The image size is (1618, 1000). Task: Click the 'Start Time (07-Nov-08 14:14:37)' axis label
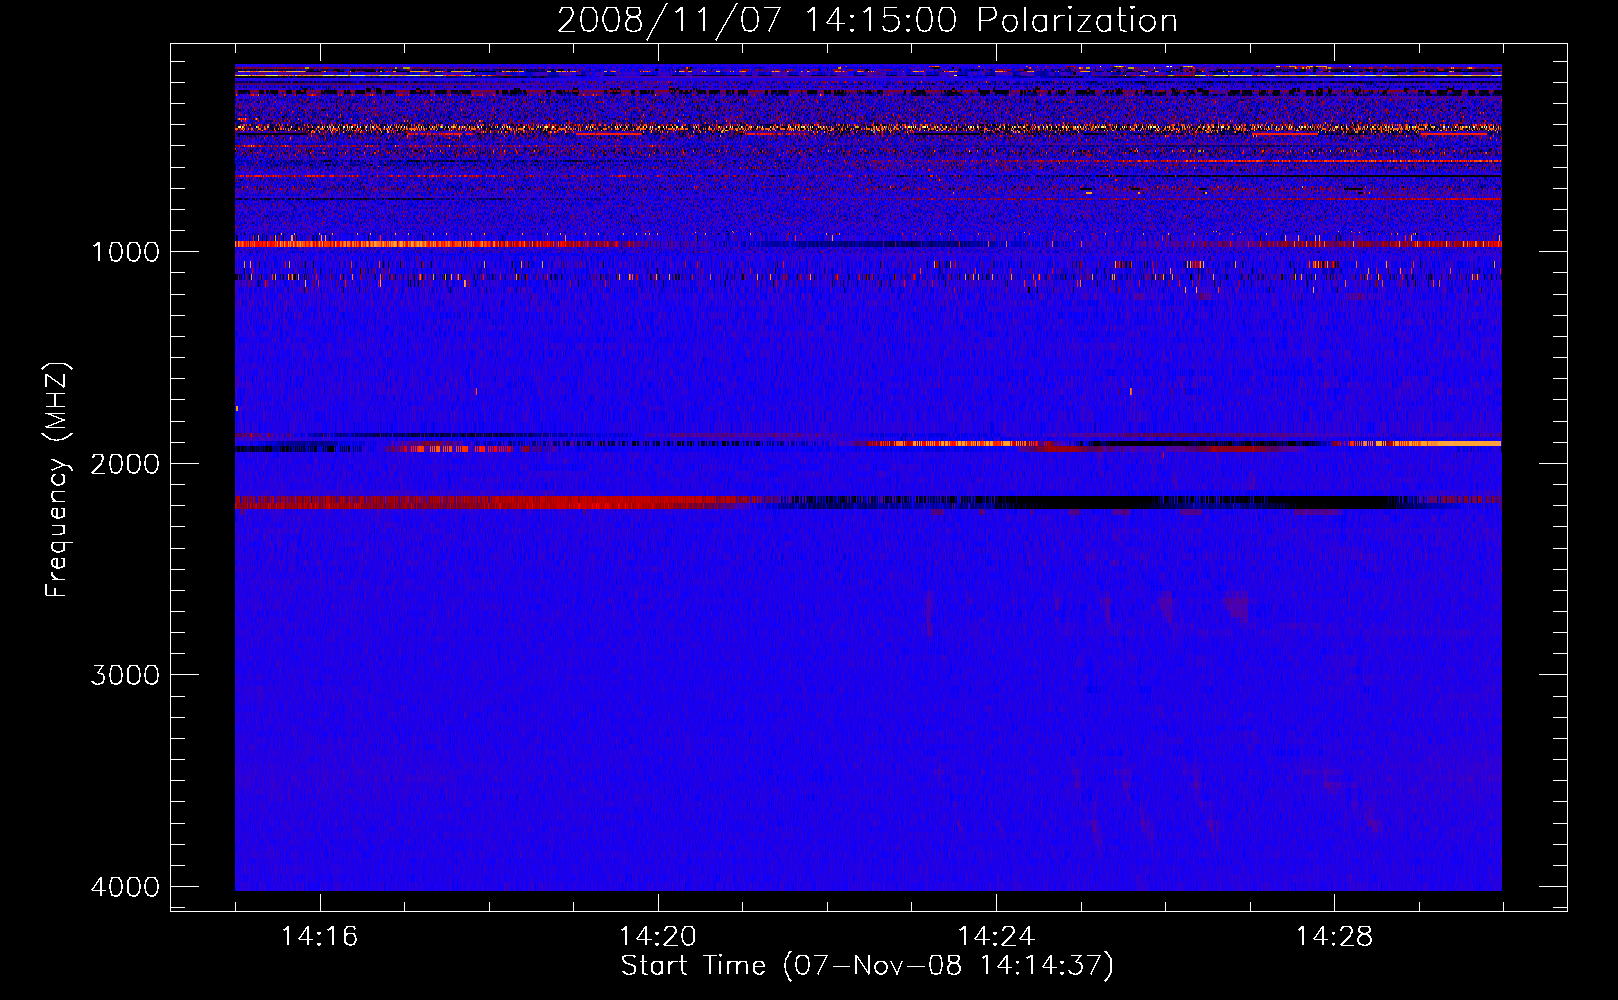pos(867,966)
